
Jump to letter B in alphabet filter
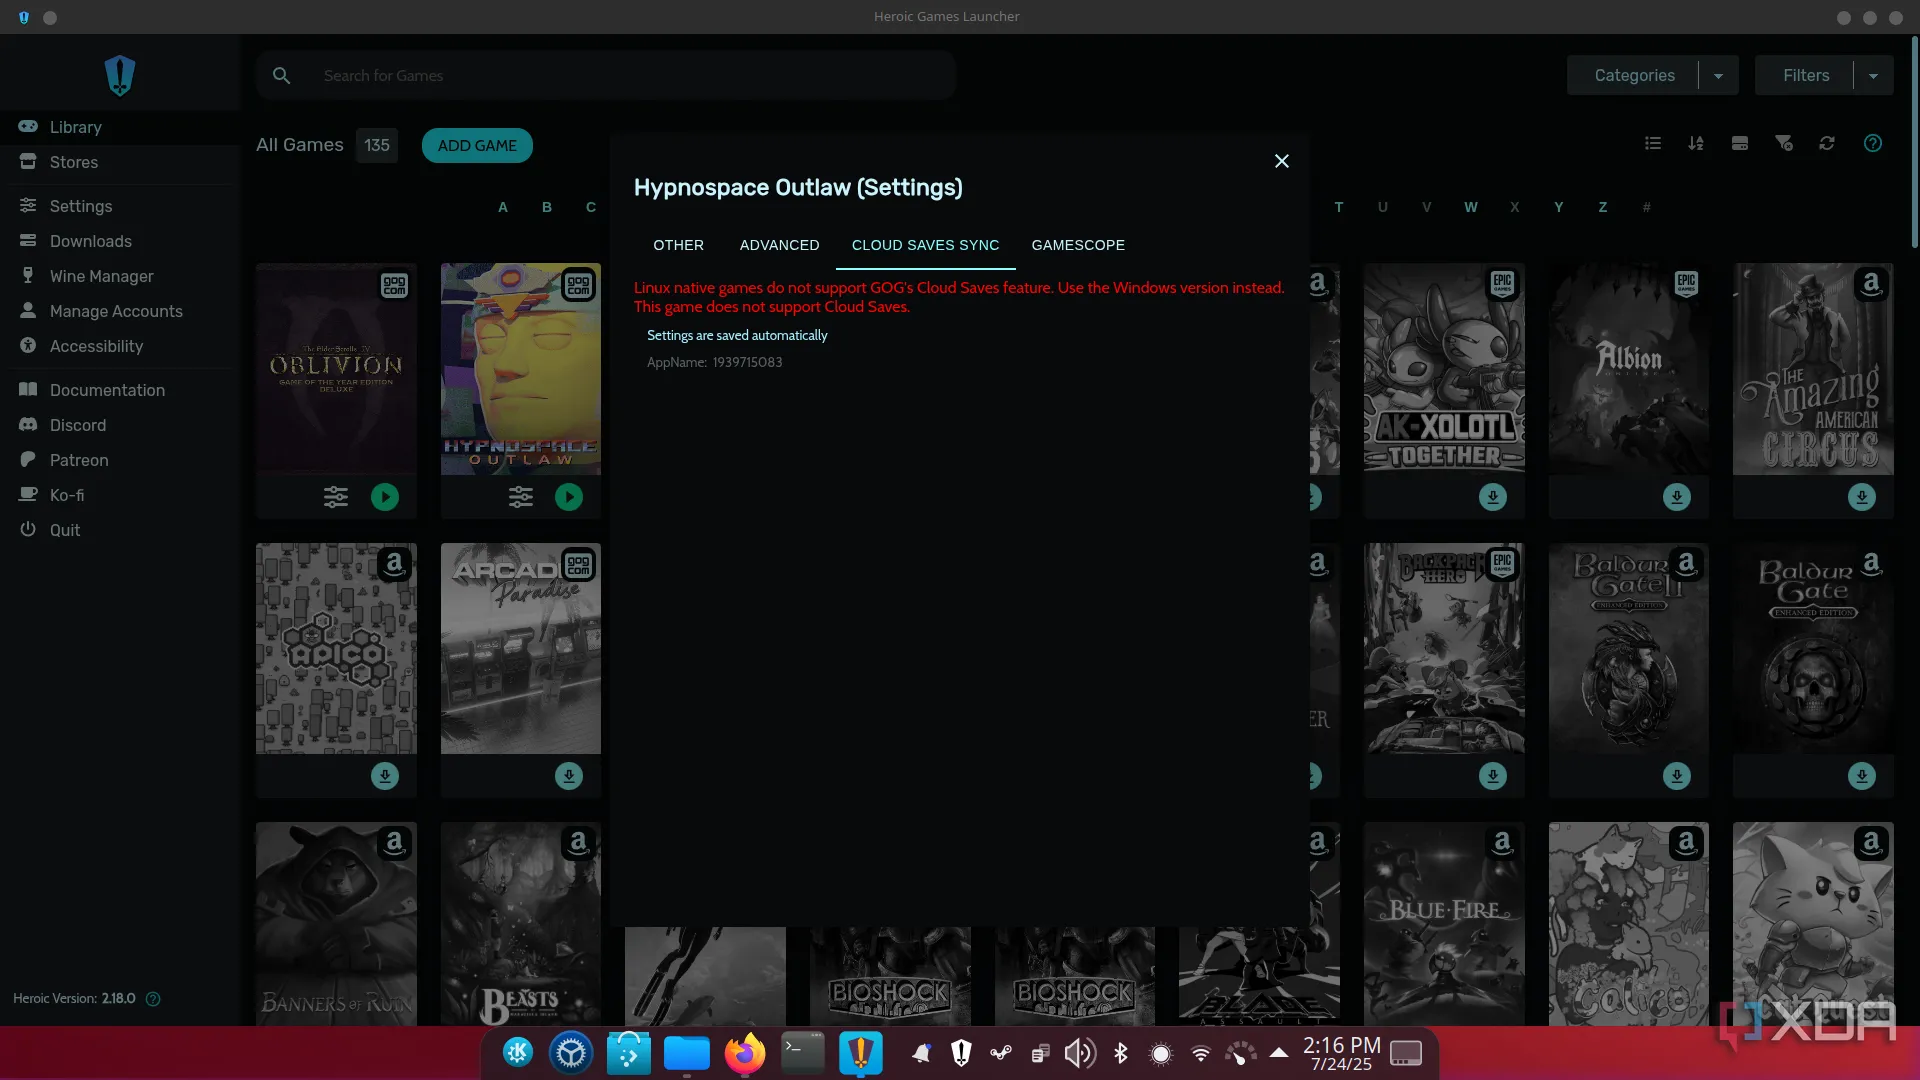pyautogui.click(x=547, y=207)
